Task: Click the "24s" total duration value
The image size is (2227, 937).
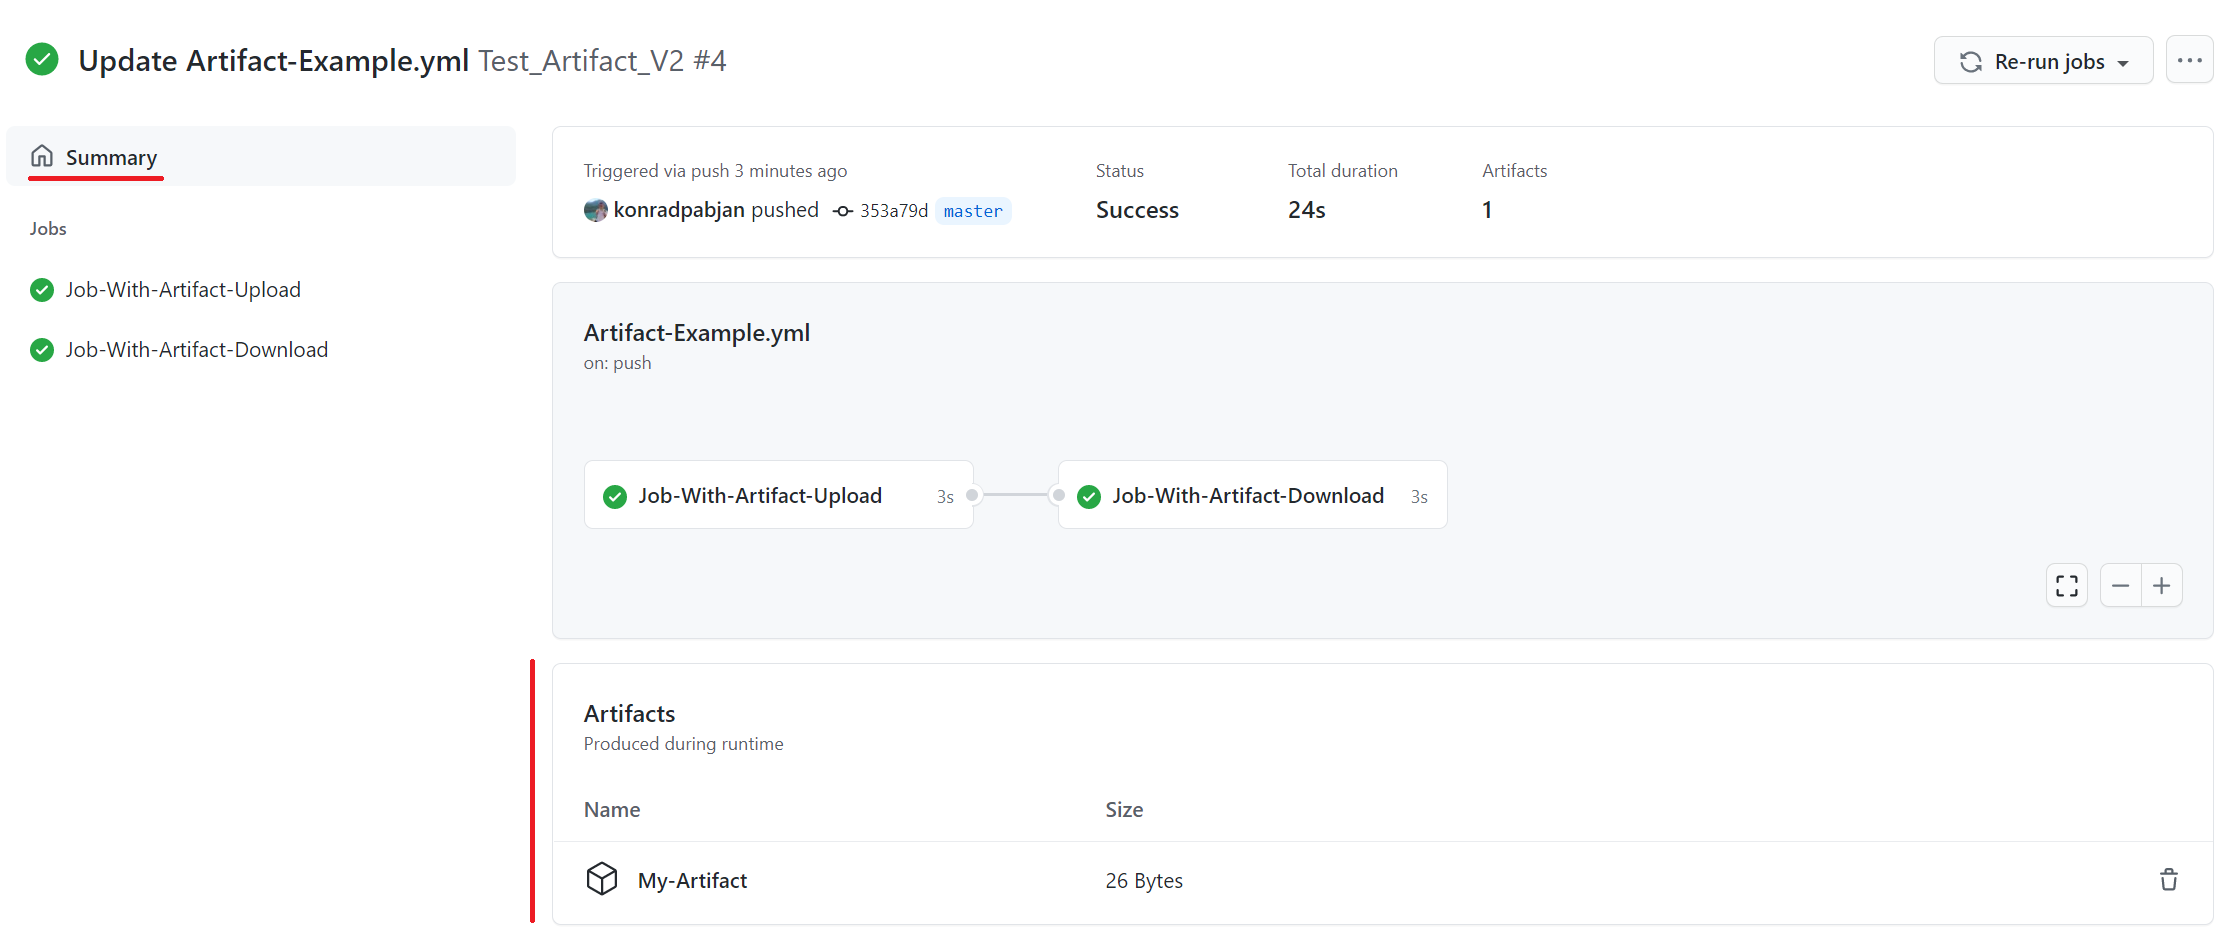Action: point(1307,210)
